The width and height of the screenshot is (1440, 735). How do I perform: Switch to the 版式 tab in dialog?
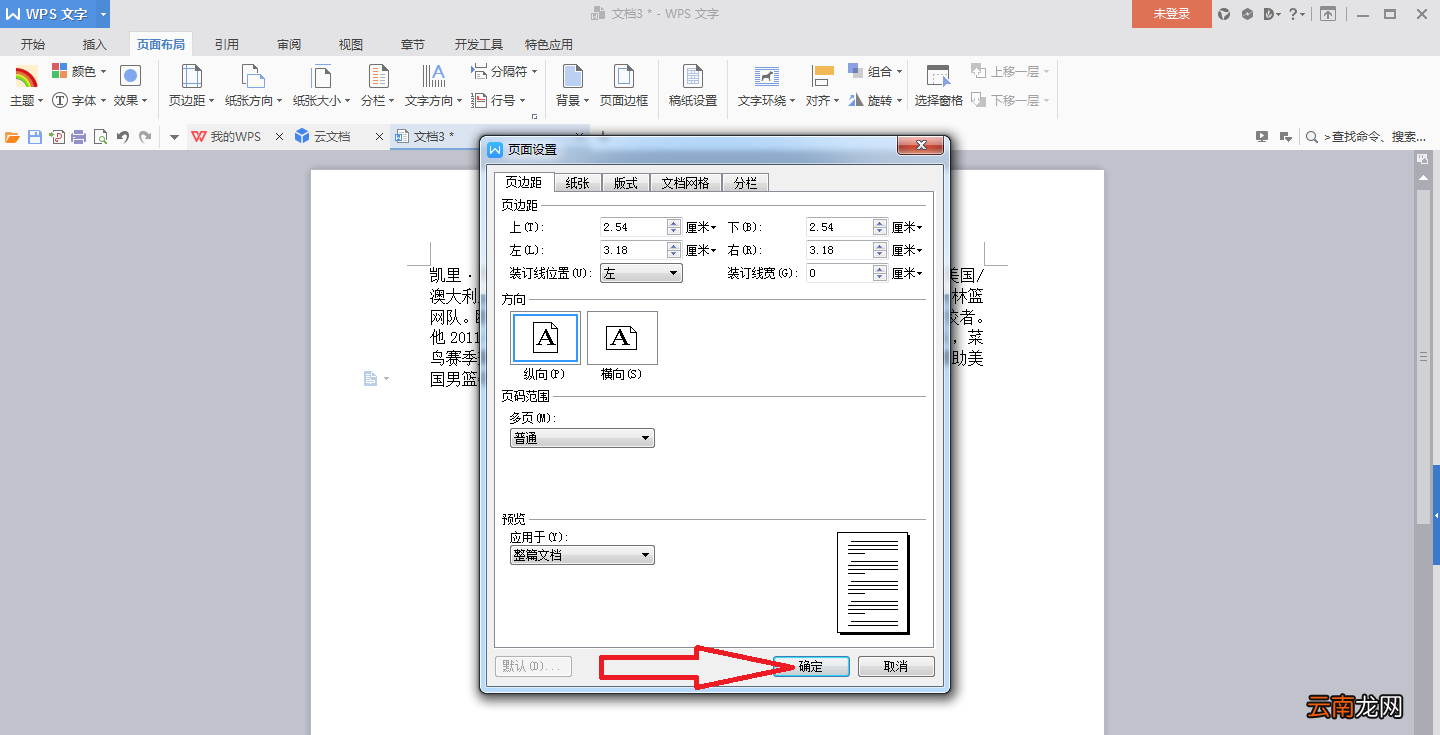tap(626, 182)
